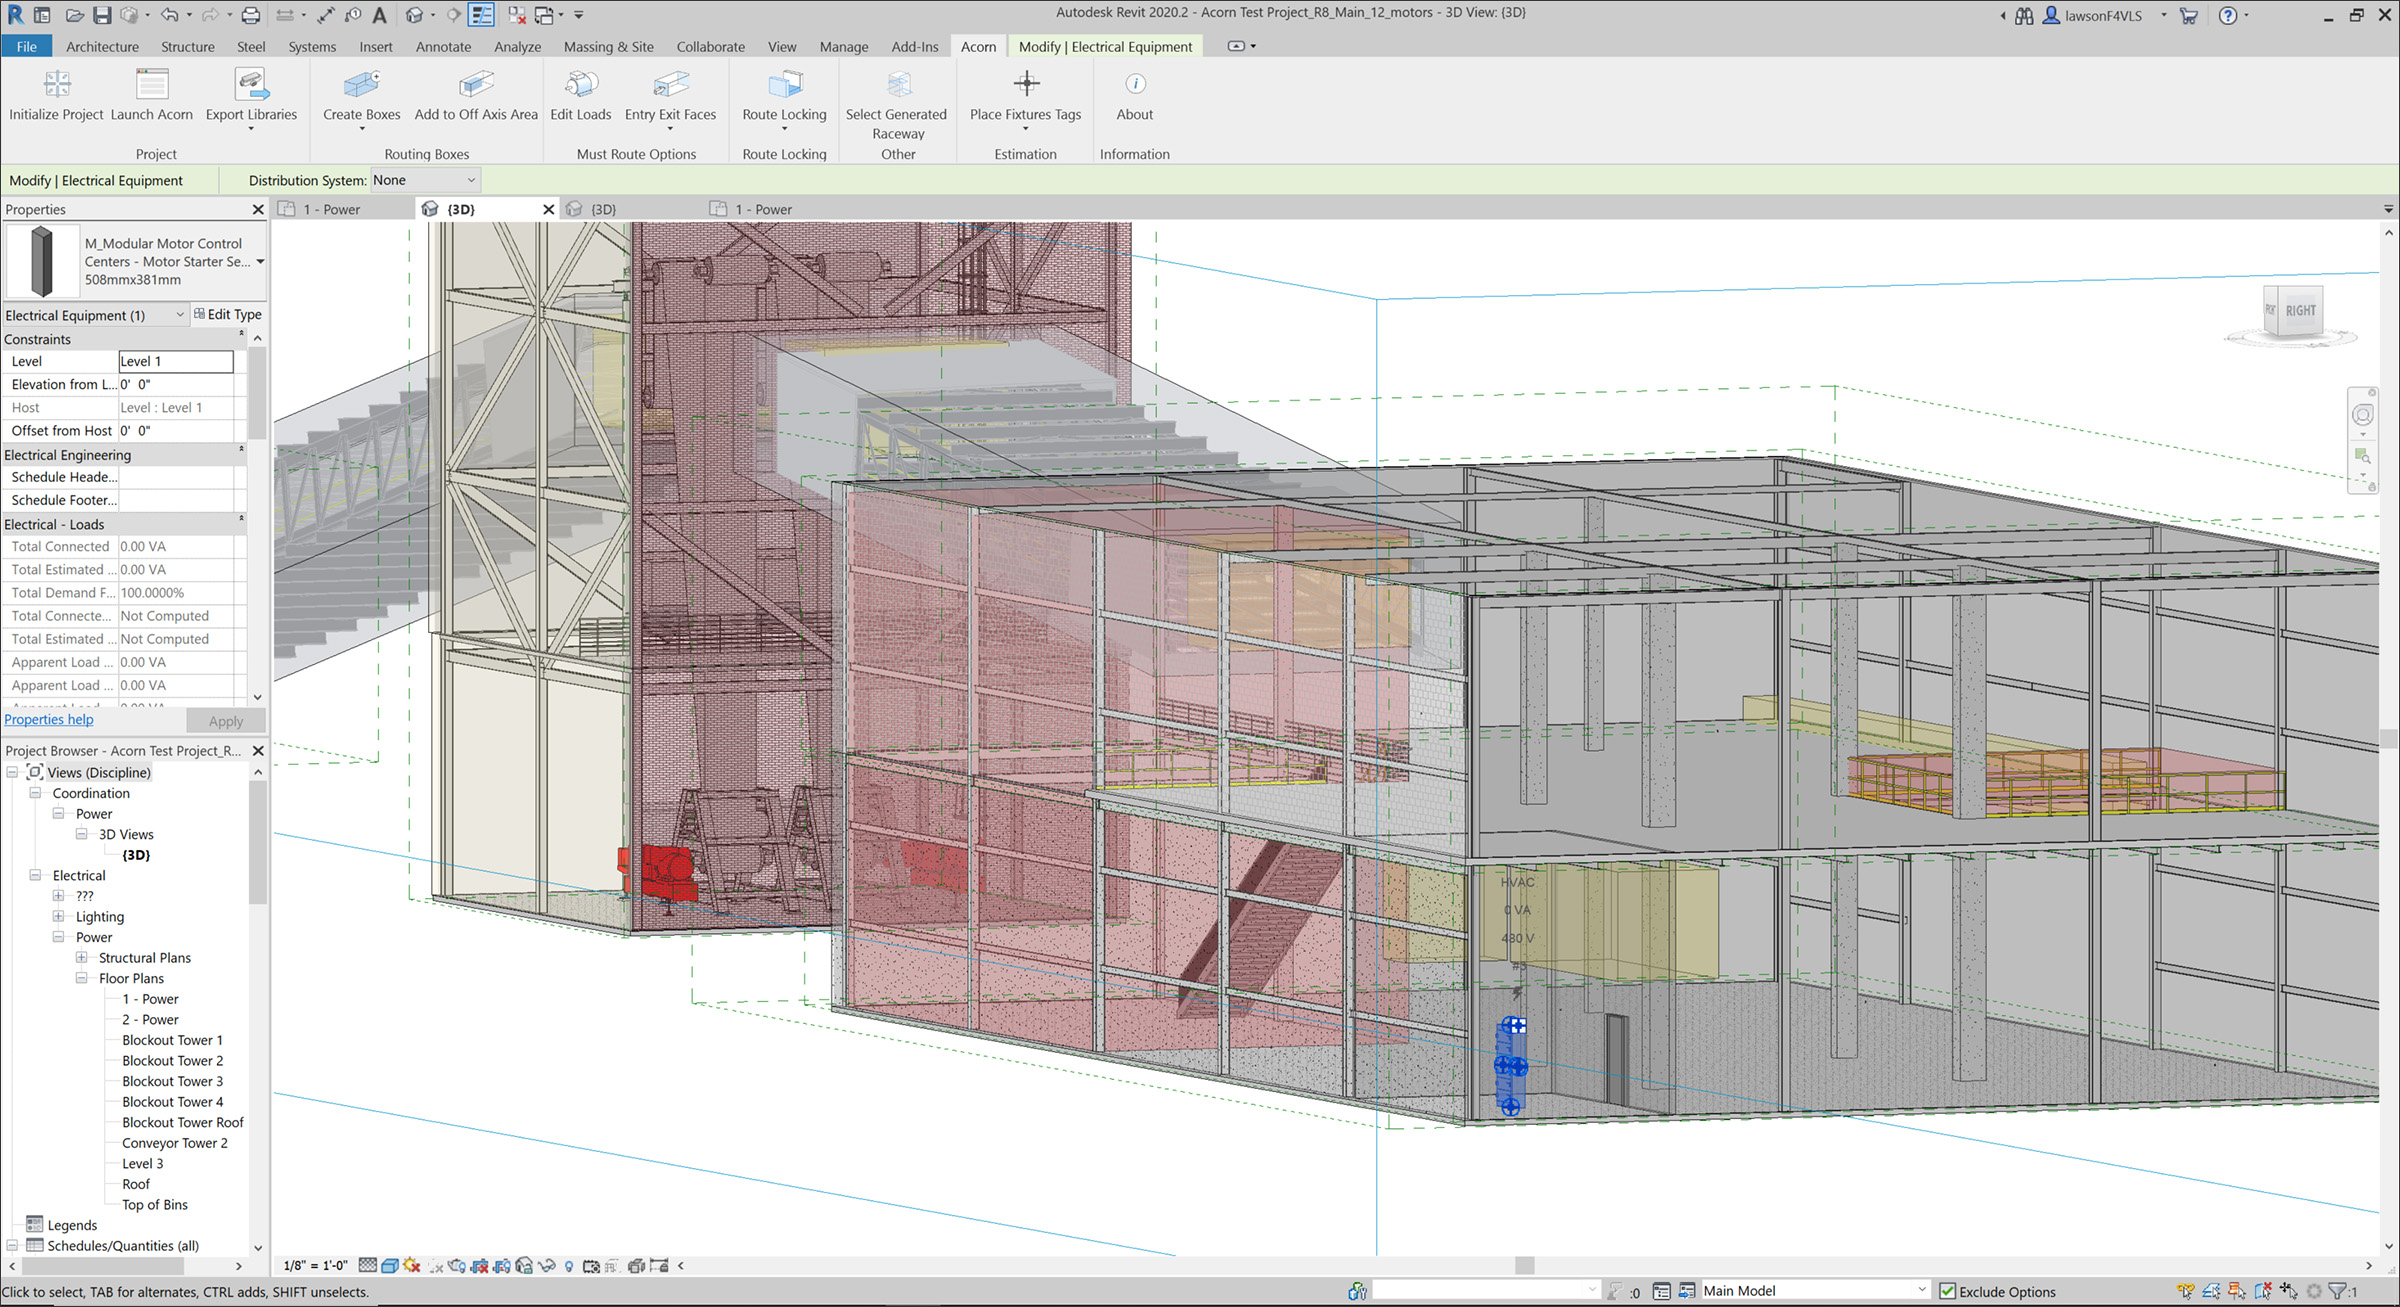Undo the last action

(170, 15)
